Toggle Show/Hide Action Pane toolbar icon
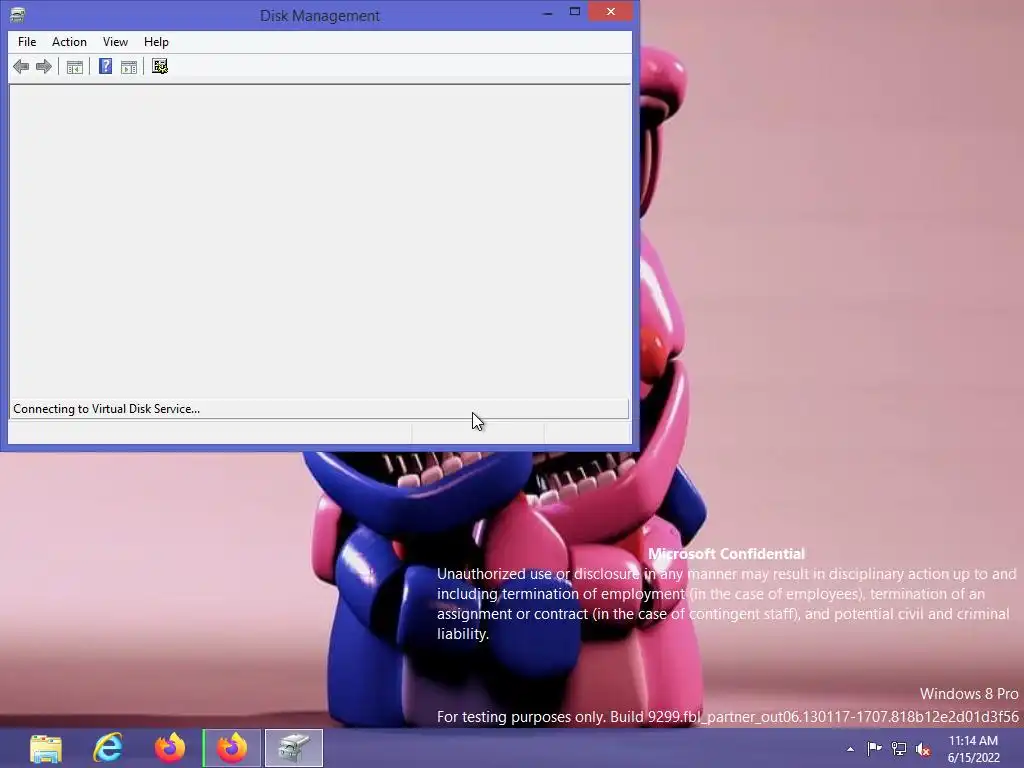This screenshot has height=768, width=1024. (129, 67)
